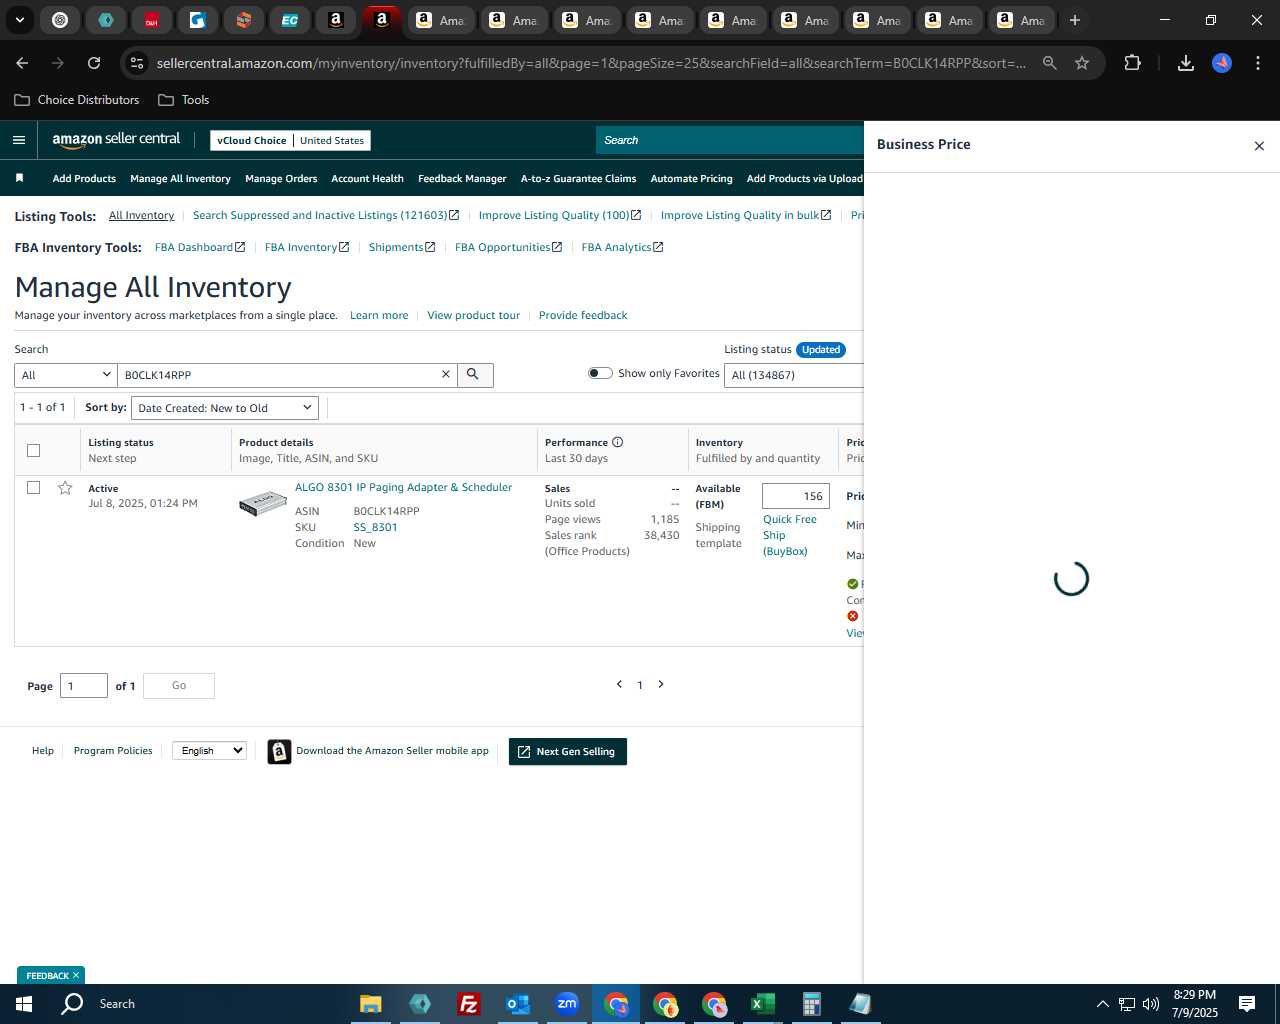Click the Page number input field
Screen dimensions: 1280x1024
(x=84, y=686)
